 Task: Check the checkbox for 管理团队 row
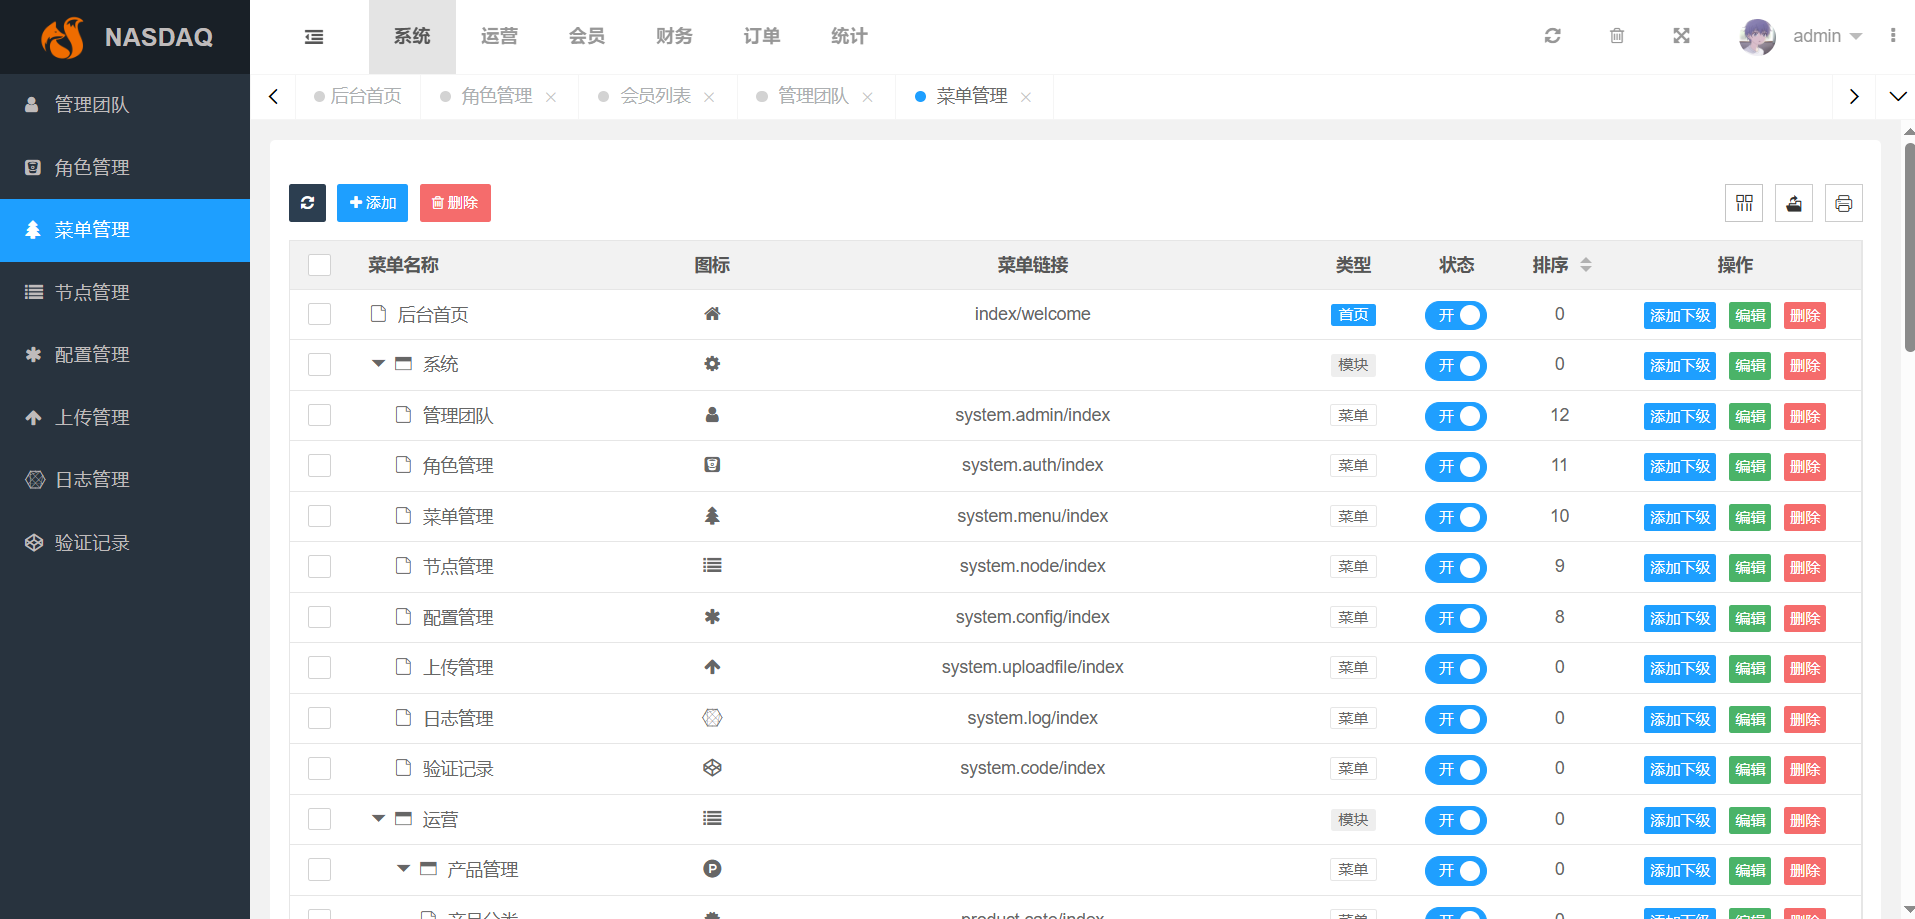[319, 415]
